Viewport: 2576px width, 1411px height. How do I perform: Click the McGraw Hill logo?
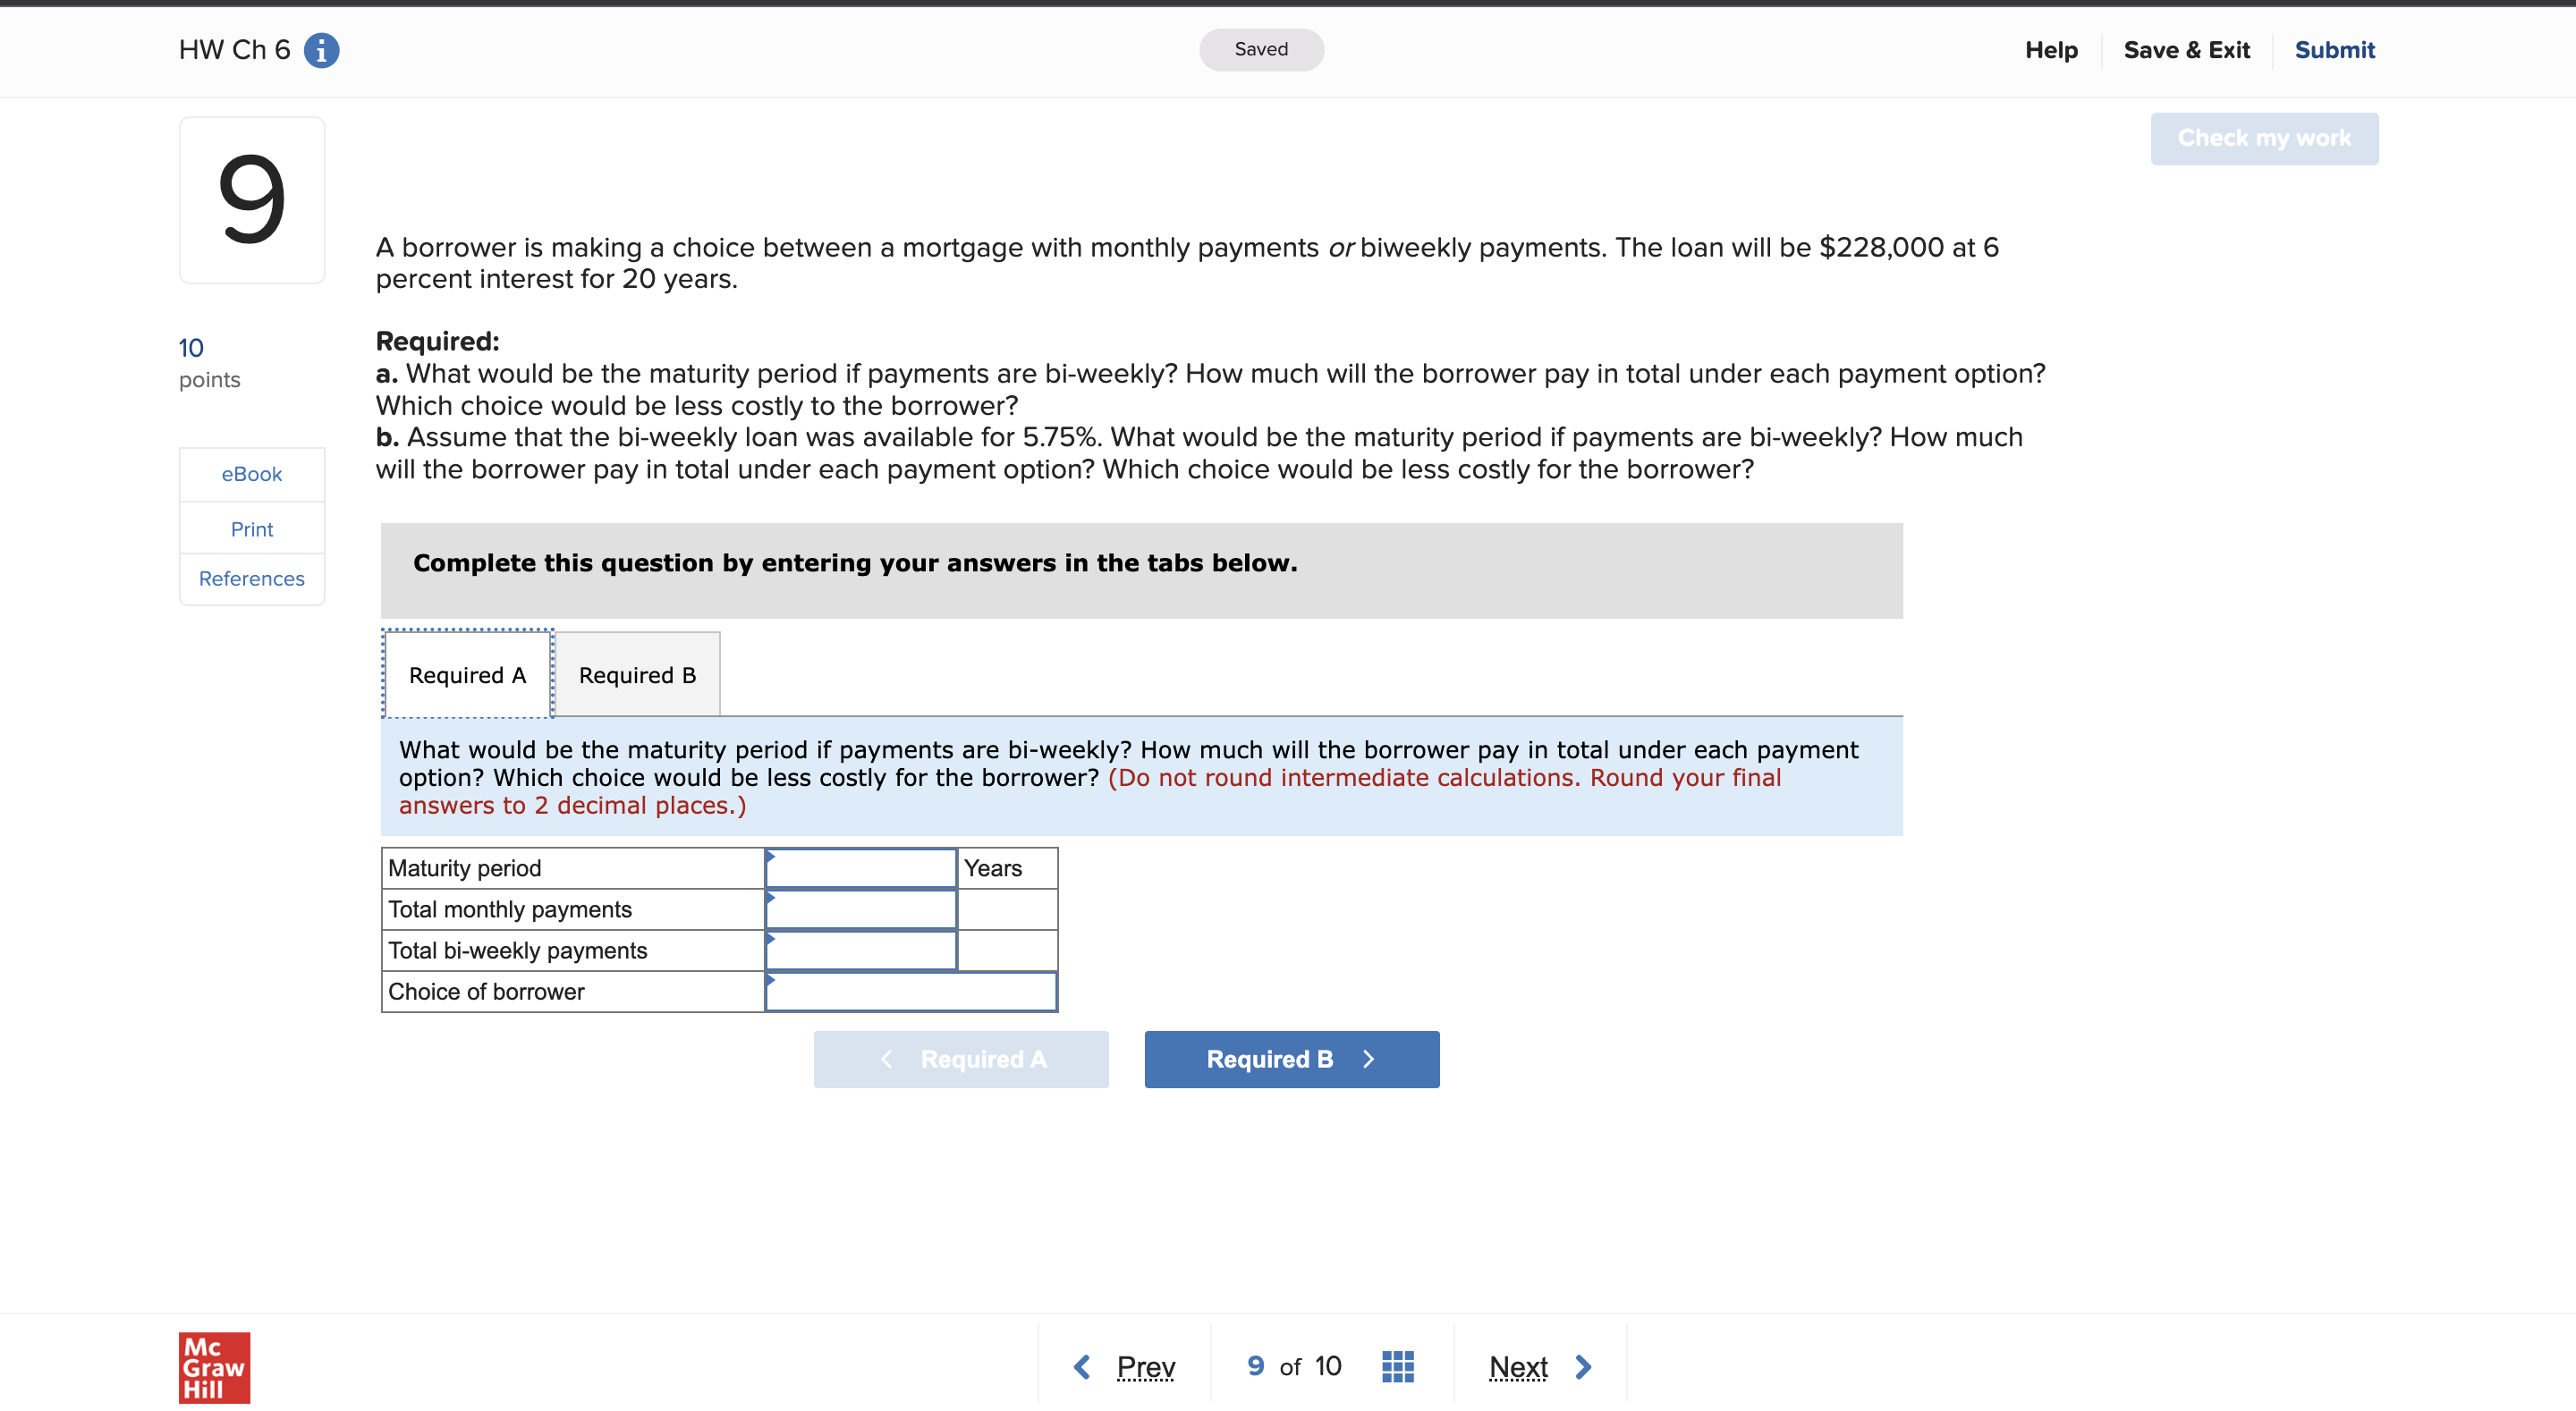pos(213,1369)
